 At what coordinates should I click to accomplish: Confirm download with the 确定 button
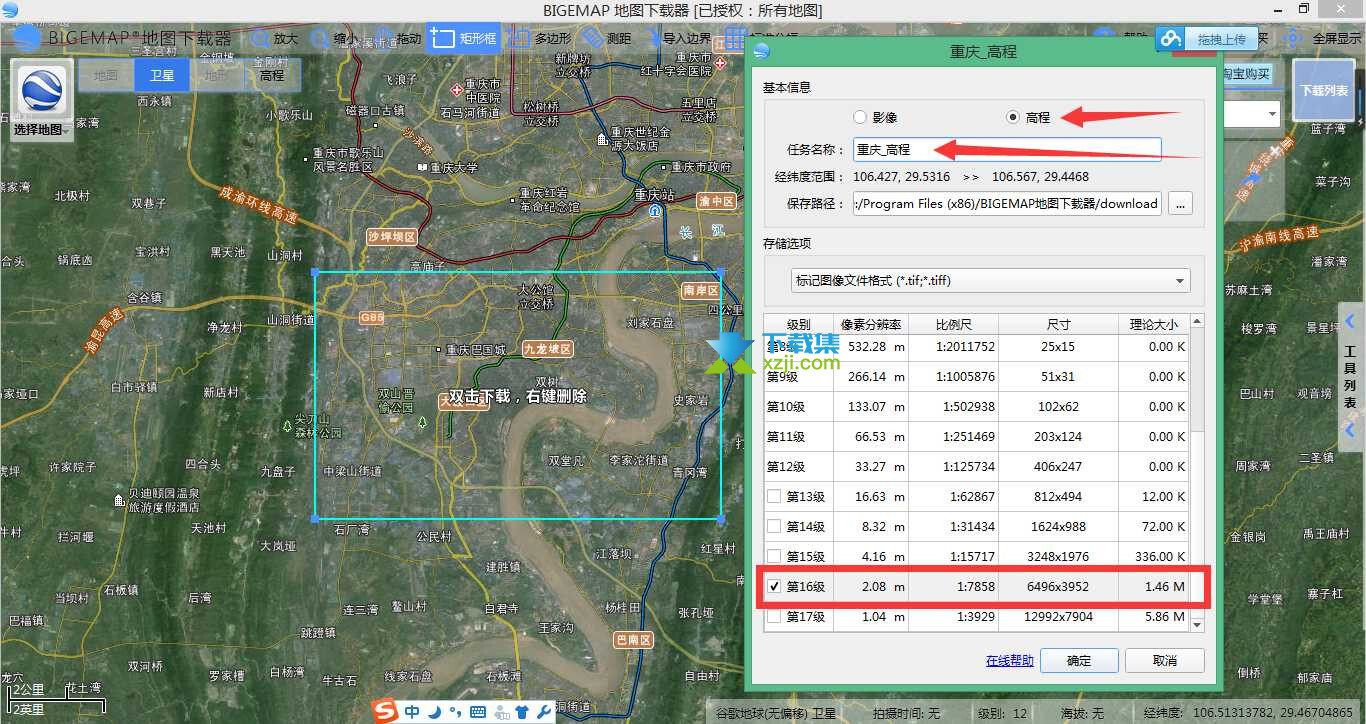tap(1079, 660)
